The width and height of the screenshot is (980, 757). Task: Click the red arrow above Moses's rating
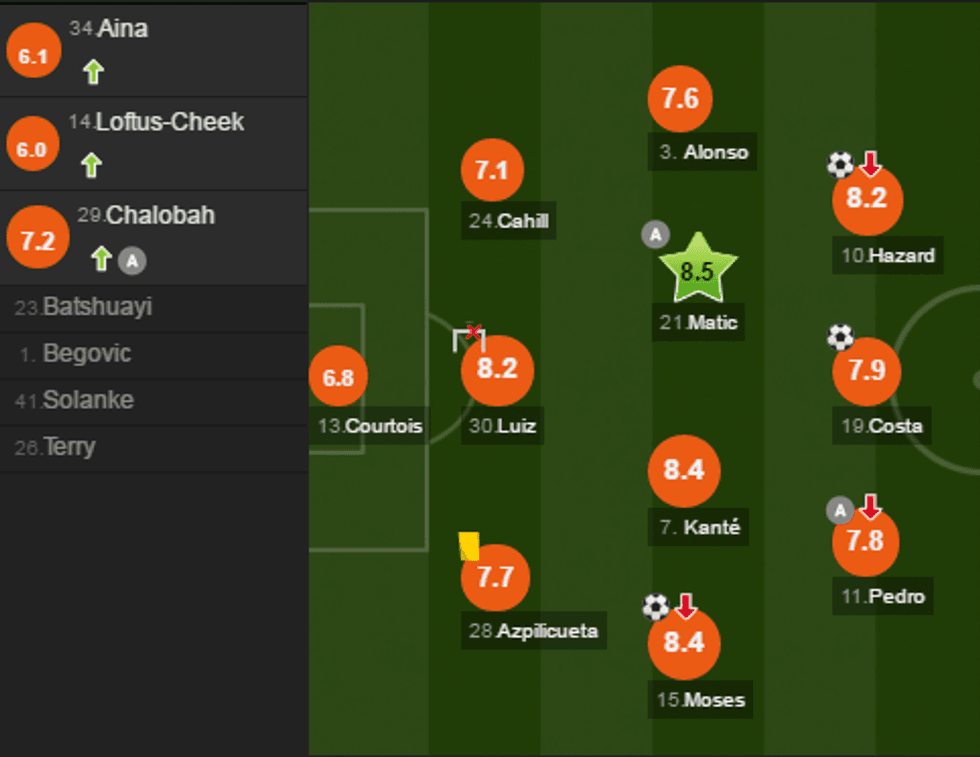click(x=686, y=606)
